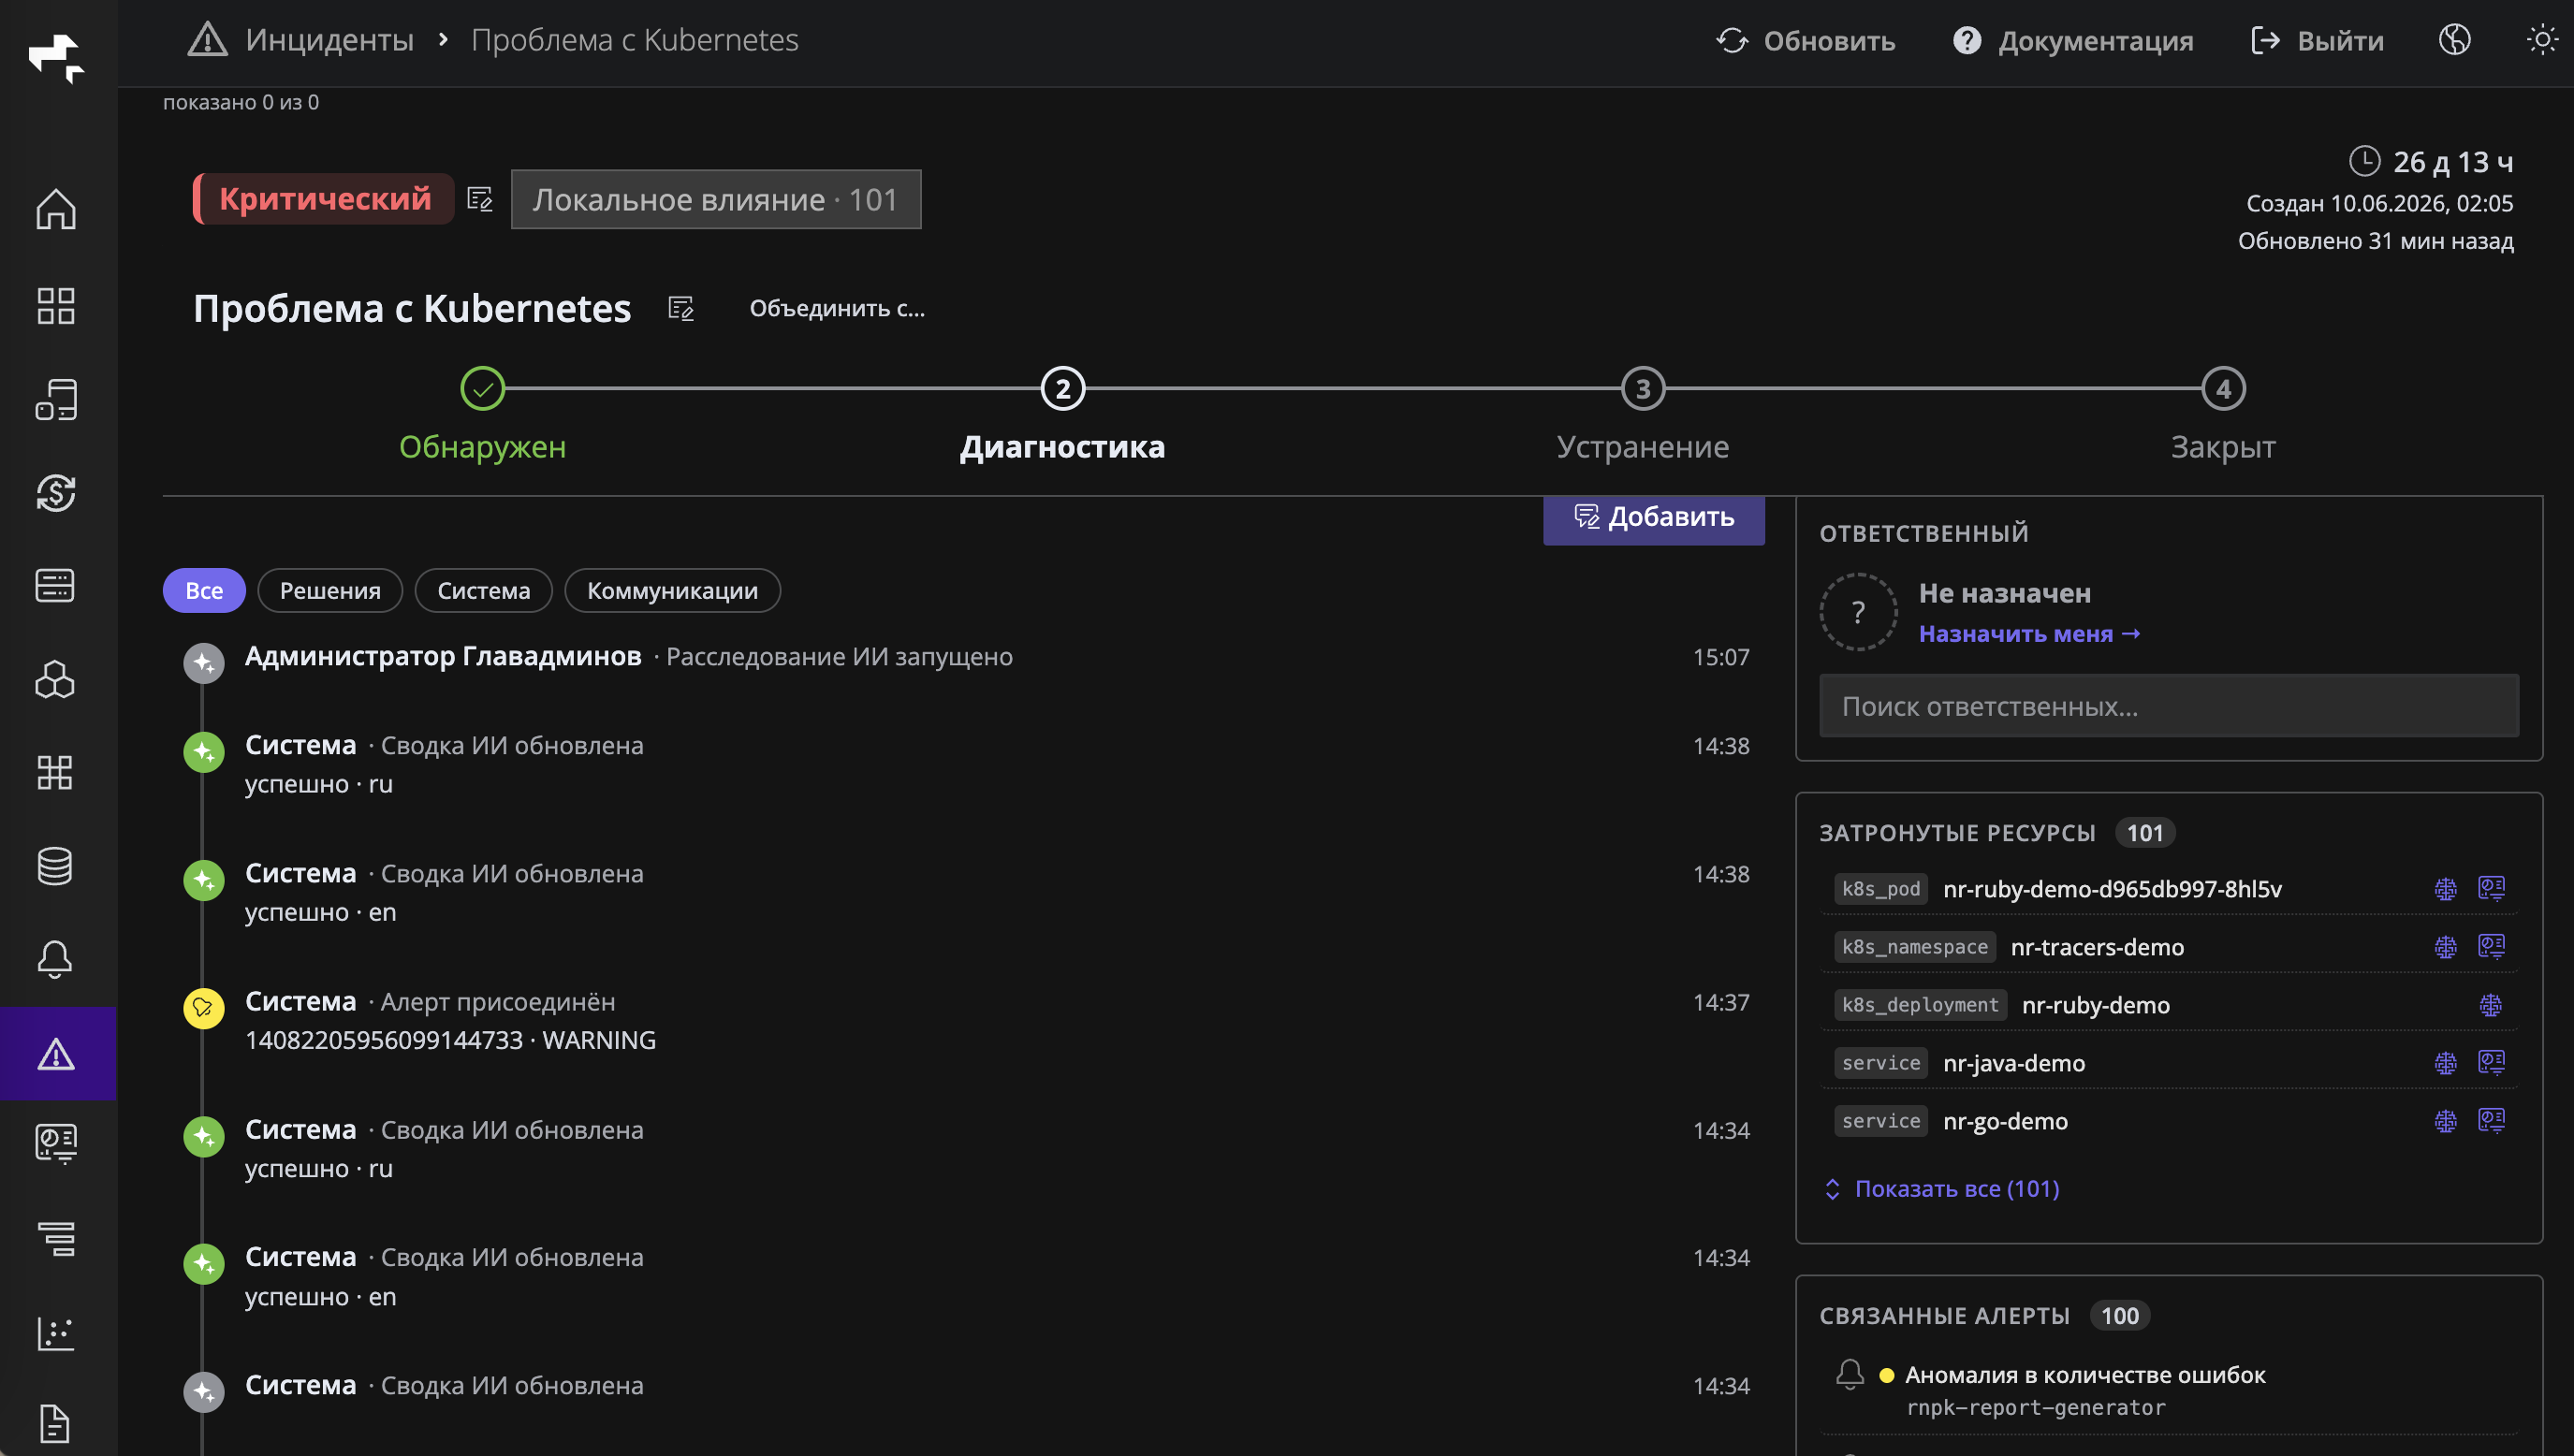The width and height of the screenshot is (2574, 1456).
Task: Change language via globe icon
Action: (2455, 40)
